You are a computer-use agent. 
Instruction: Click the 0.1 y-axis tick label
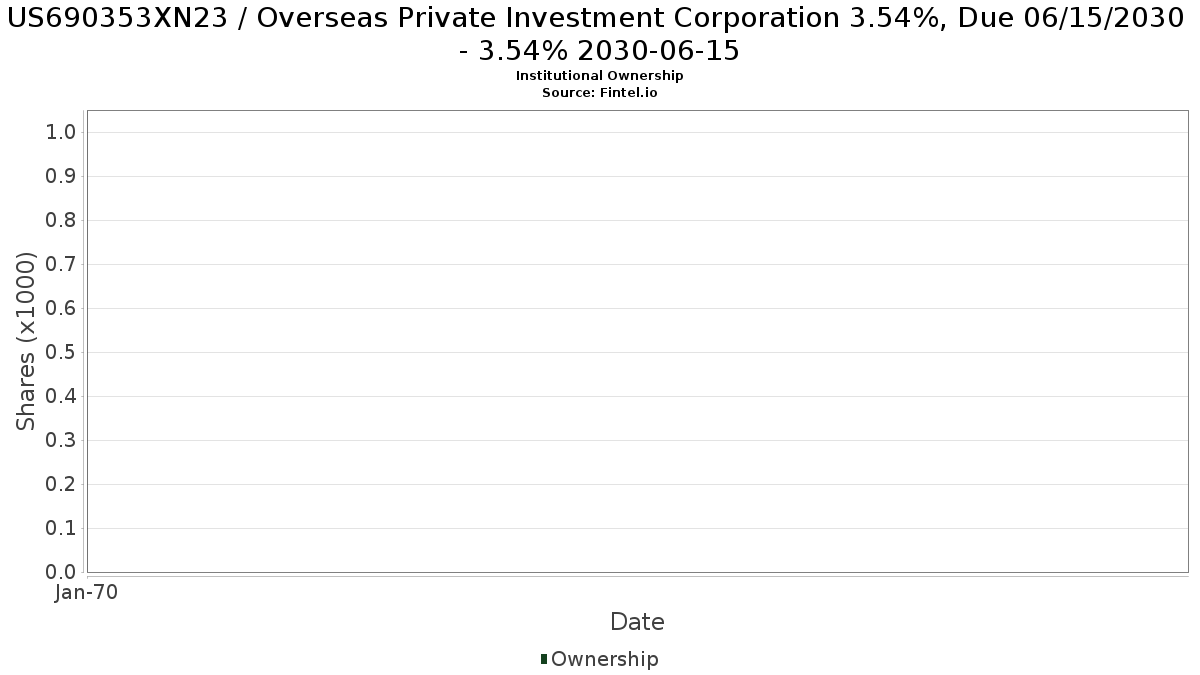tap(61, 528)
